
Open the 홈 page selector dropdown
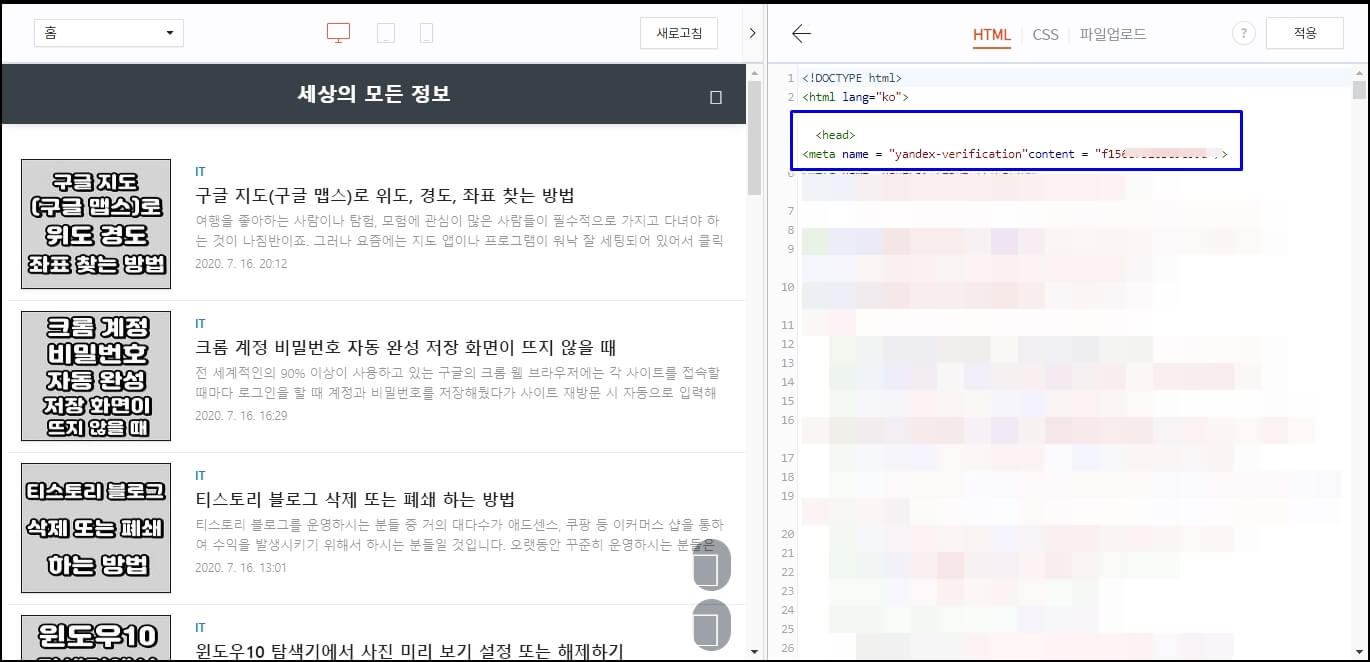coord(109,33)
